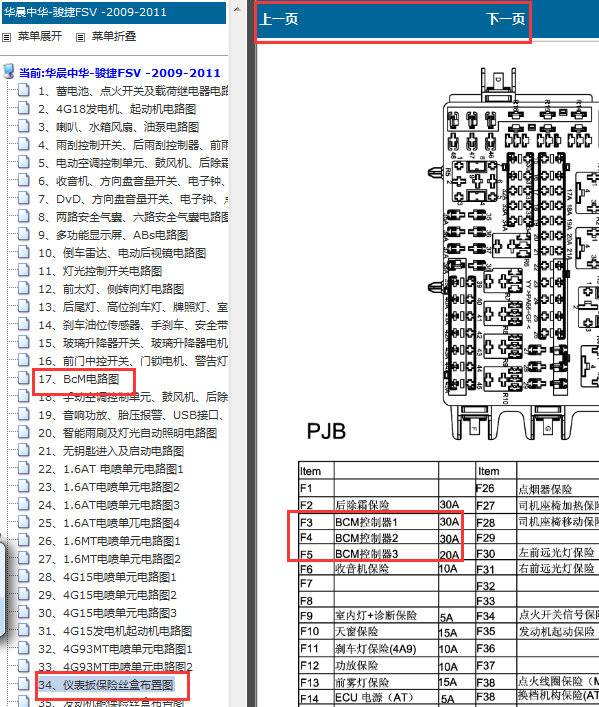Screen dimensions: 599x707
Task: Click document icon beside 25、1.6AT电喷单元电路图4
Action: (x=23, y=522)
